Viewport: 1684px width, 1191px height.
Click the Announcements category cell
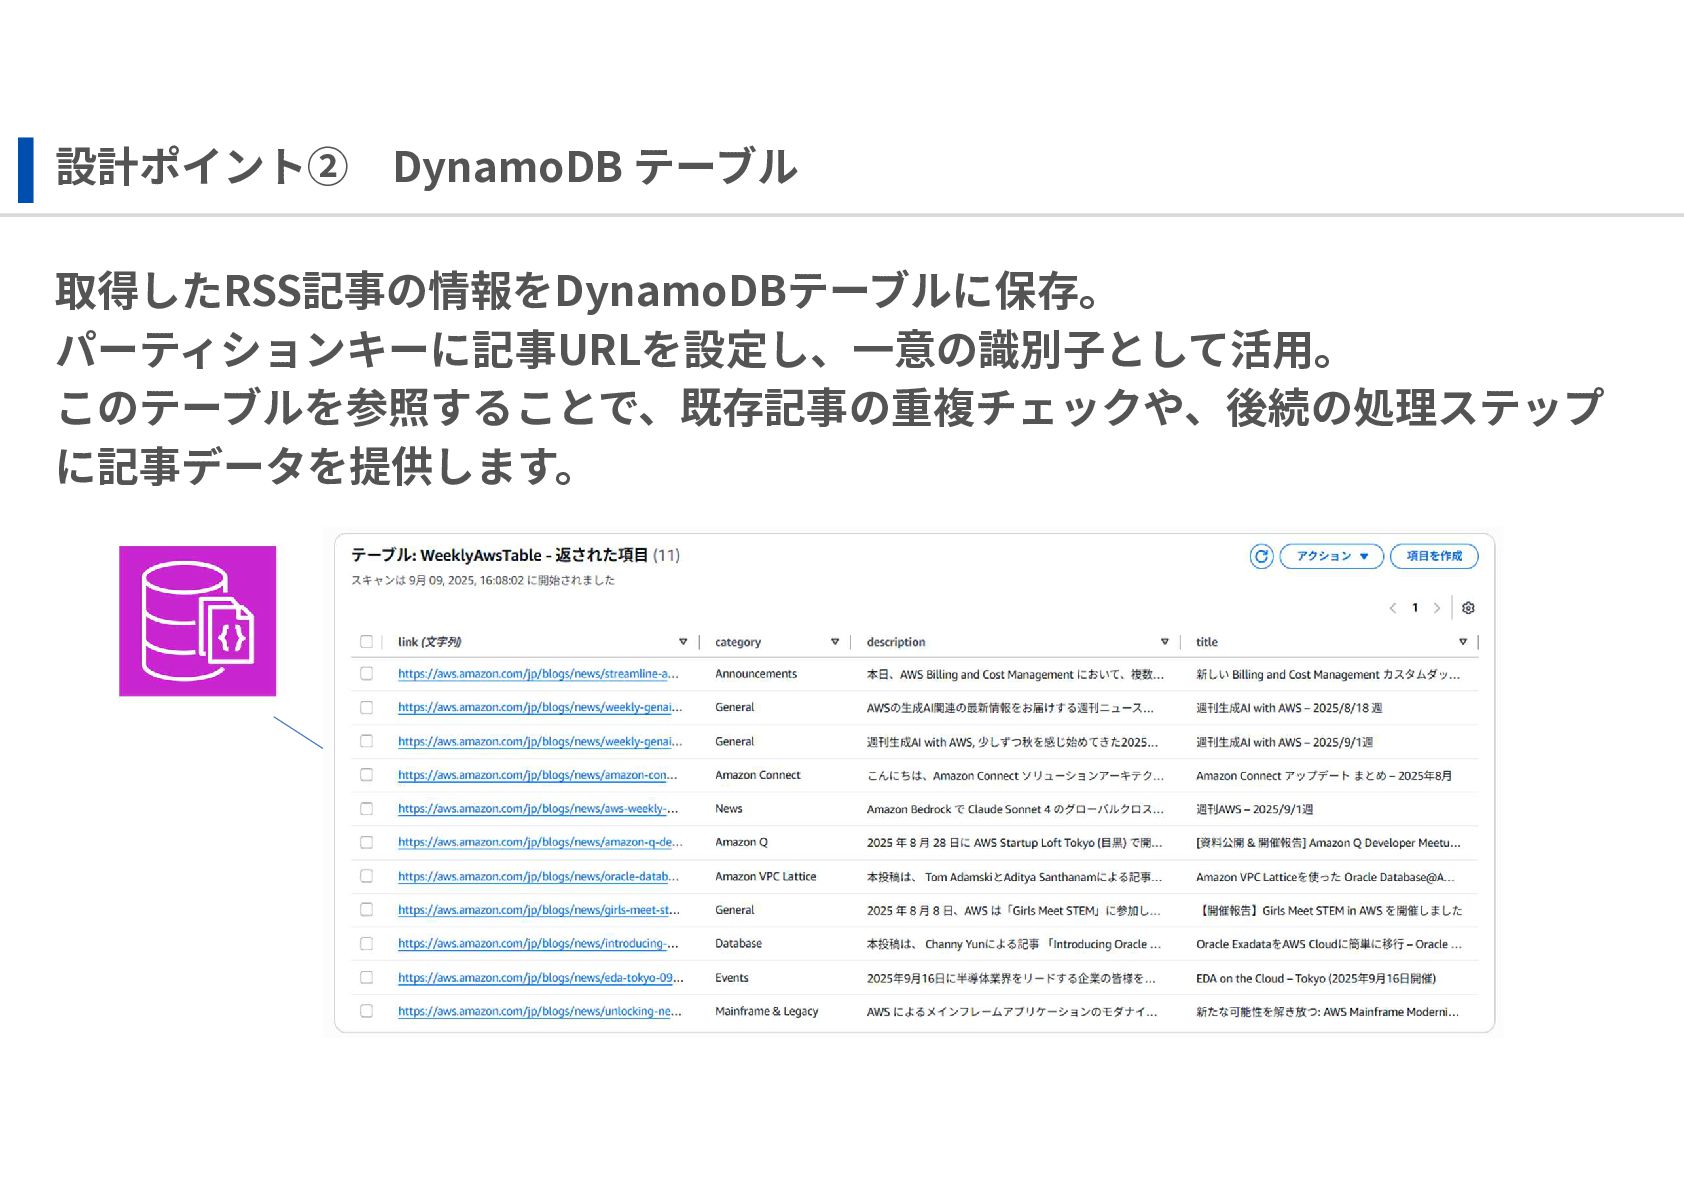[756, 674]
